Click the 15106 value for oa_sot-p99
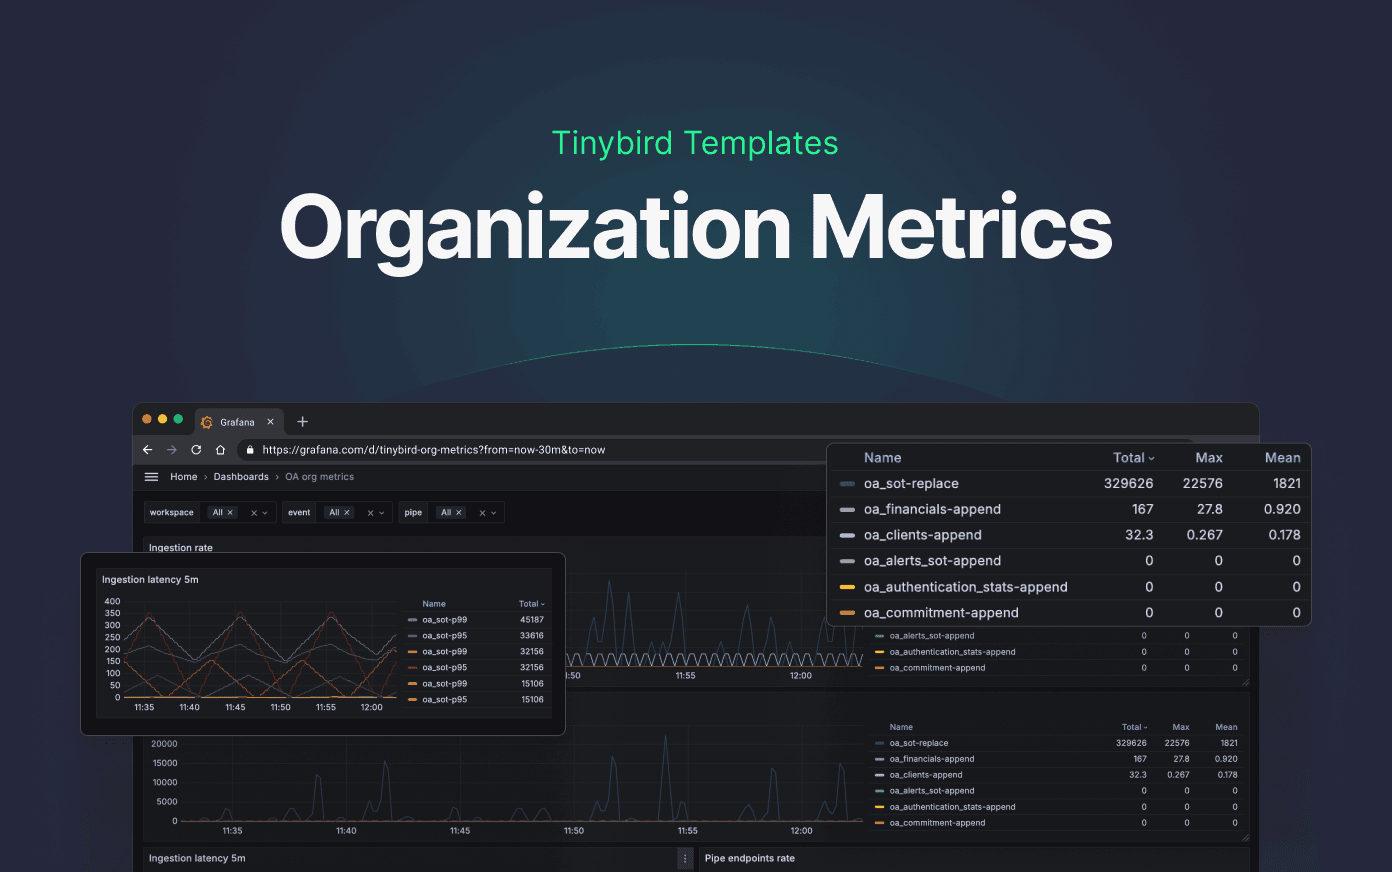 [x=532, y=684]
